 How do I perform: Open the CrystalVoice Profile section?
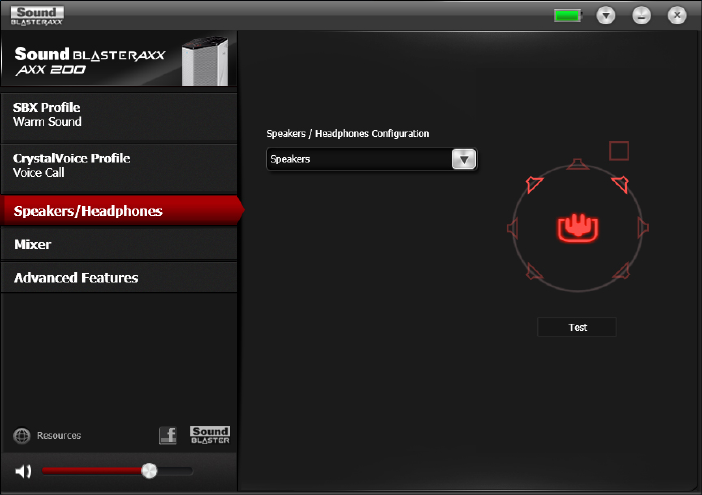pos(119,168)
